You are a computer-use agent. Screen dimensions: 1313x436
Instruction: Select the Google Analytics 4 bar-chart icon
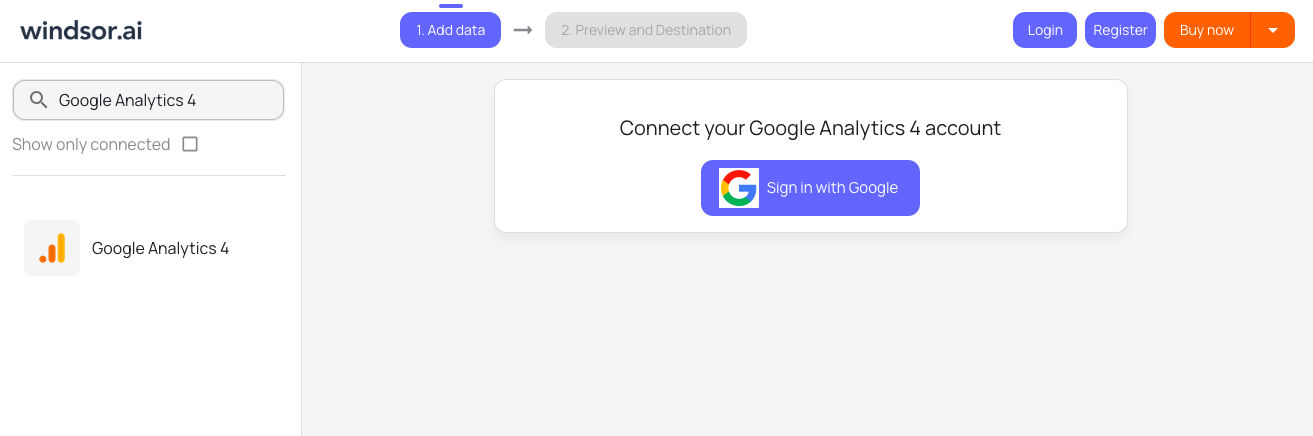click(x=52, y=248)
